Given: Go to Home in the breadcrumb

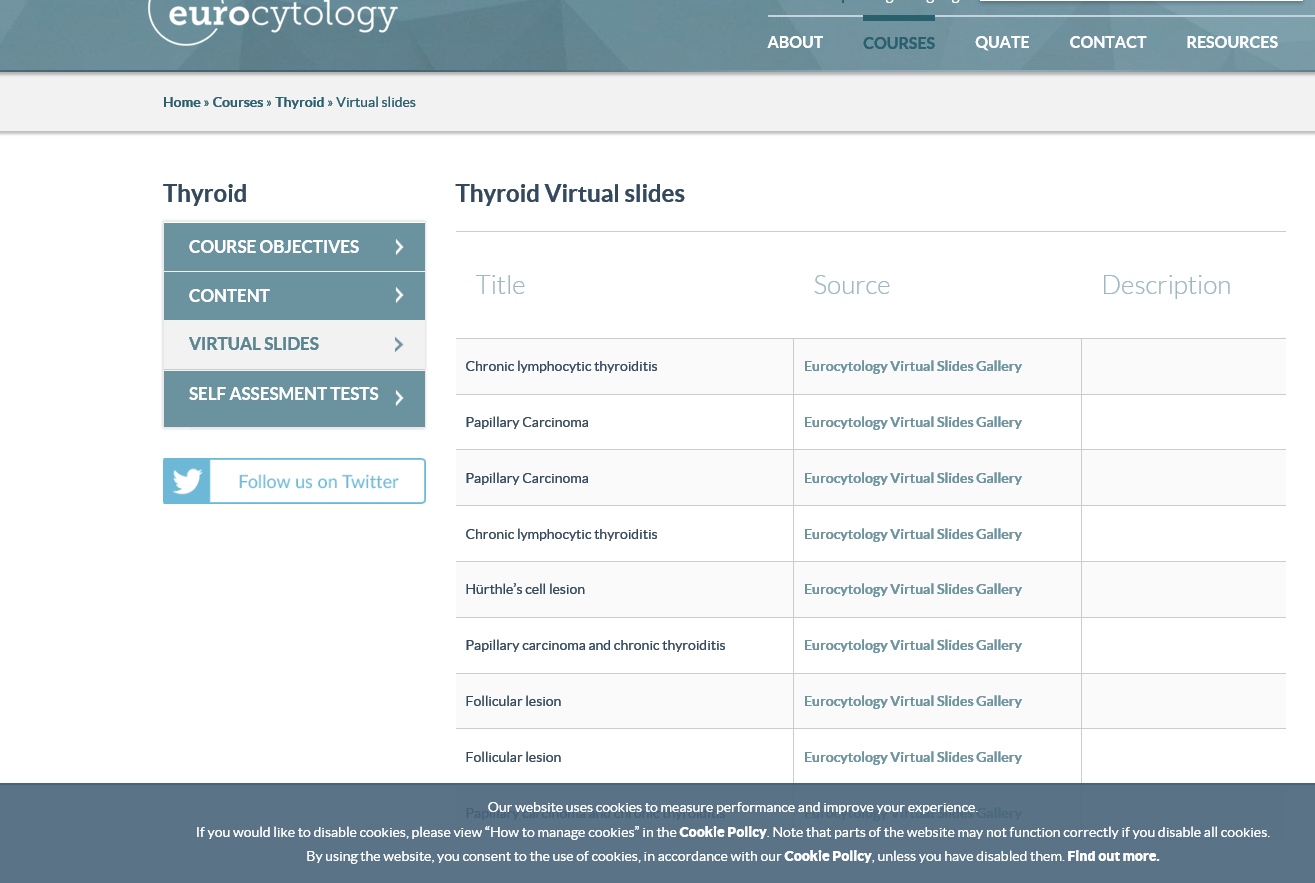Looking at the screenshot, I should click(x=182, y=102).
